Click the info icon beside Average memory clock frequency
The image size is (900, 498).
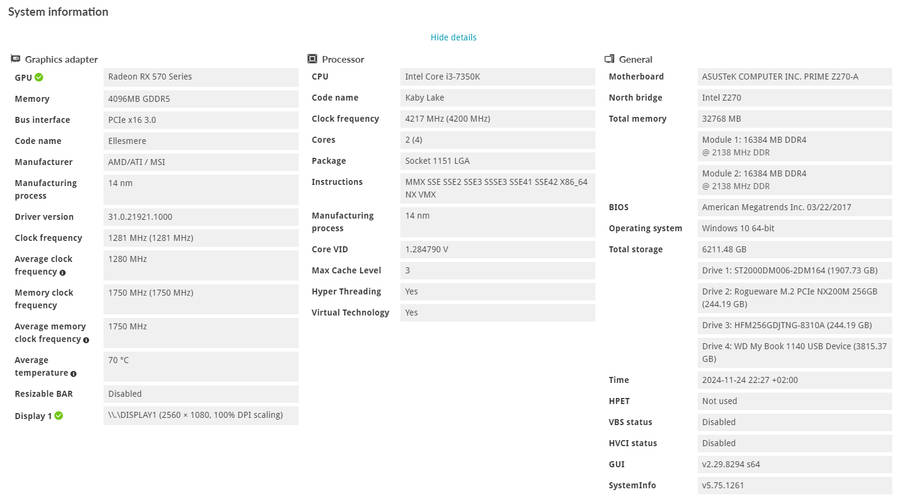click(x=86, y=340)
